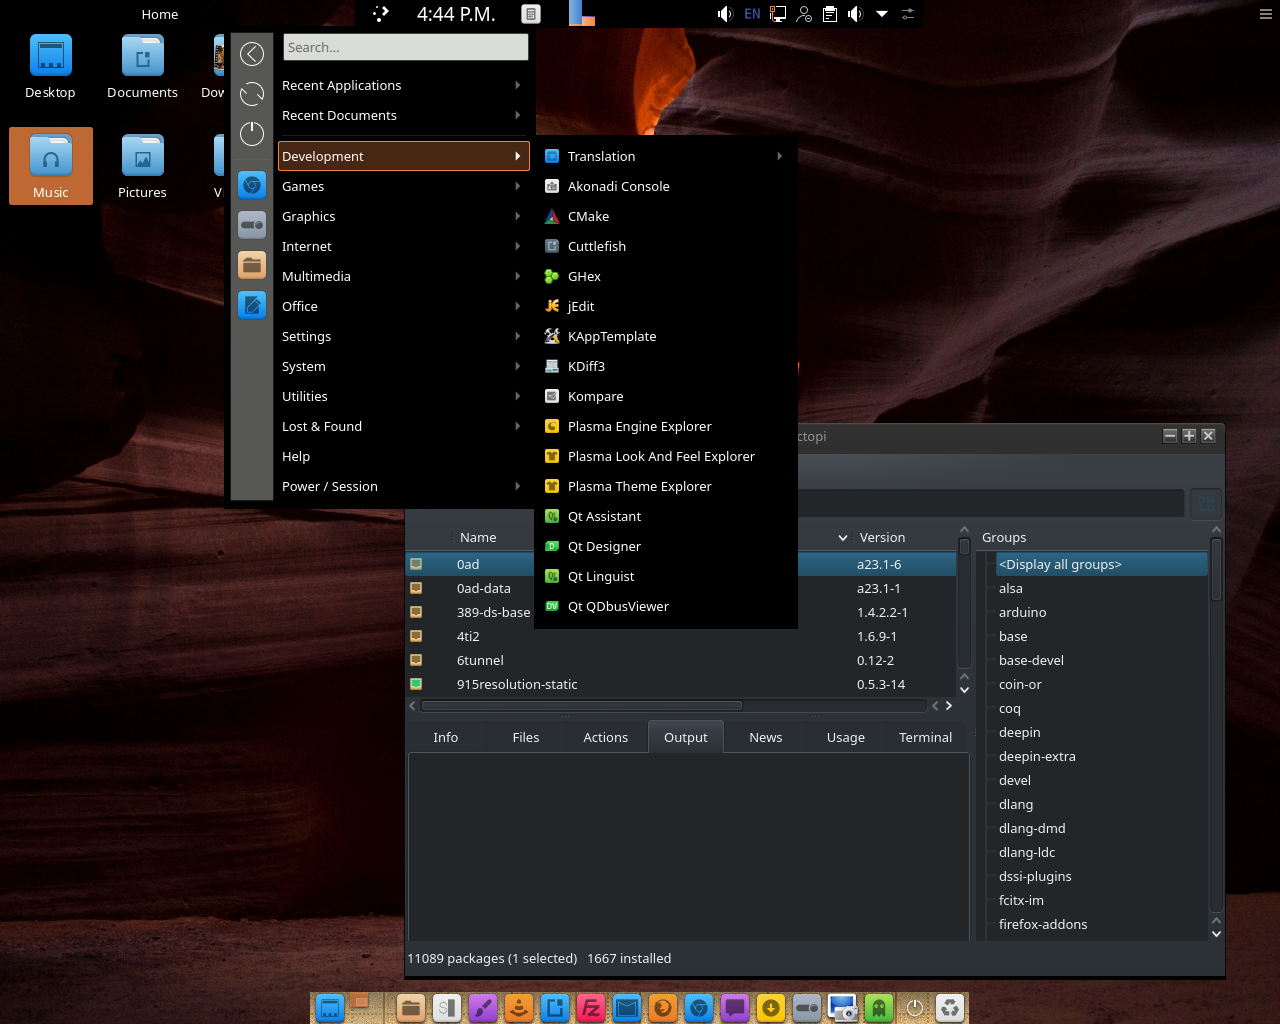
Task: Click the hamburger menu at top right
Action: point(1266,14)
